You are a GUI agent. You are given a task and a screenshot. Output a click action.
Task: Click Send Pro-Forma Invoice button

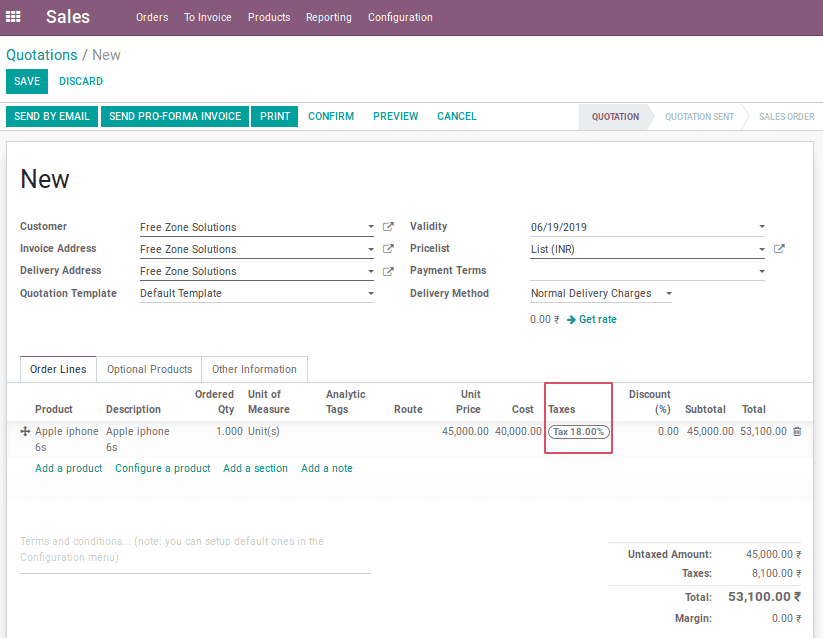coord(175,116)
